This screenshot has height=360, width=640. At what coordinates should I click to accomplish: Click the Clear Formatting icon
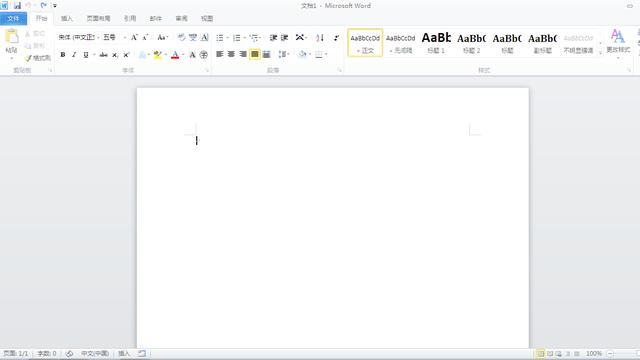click(182, 38)
